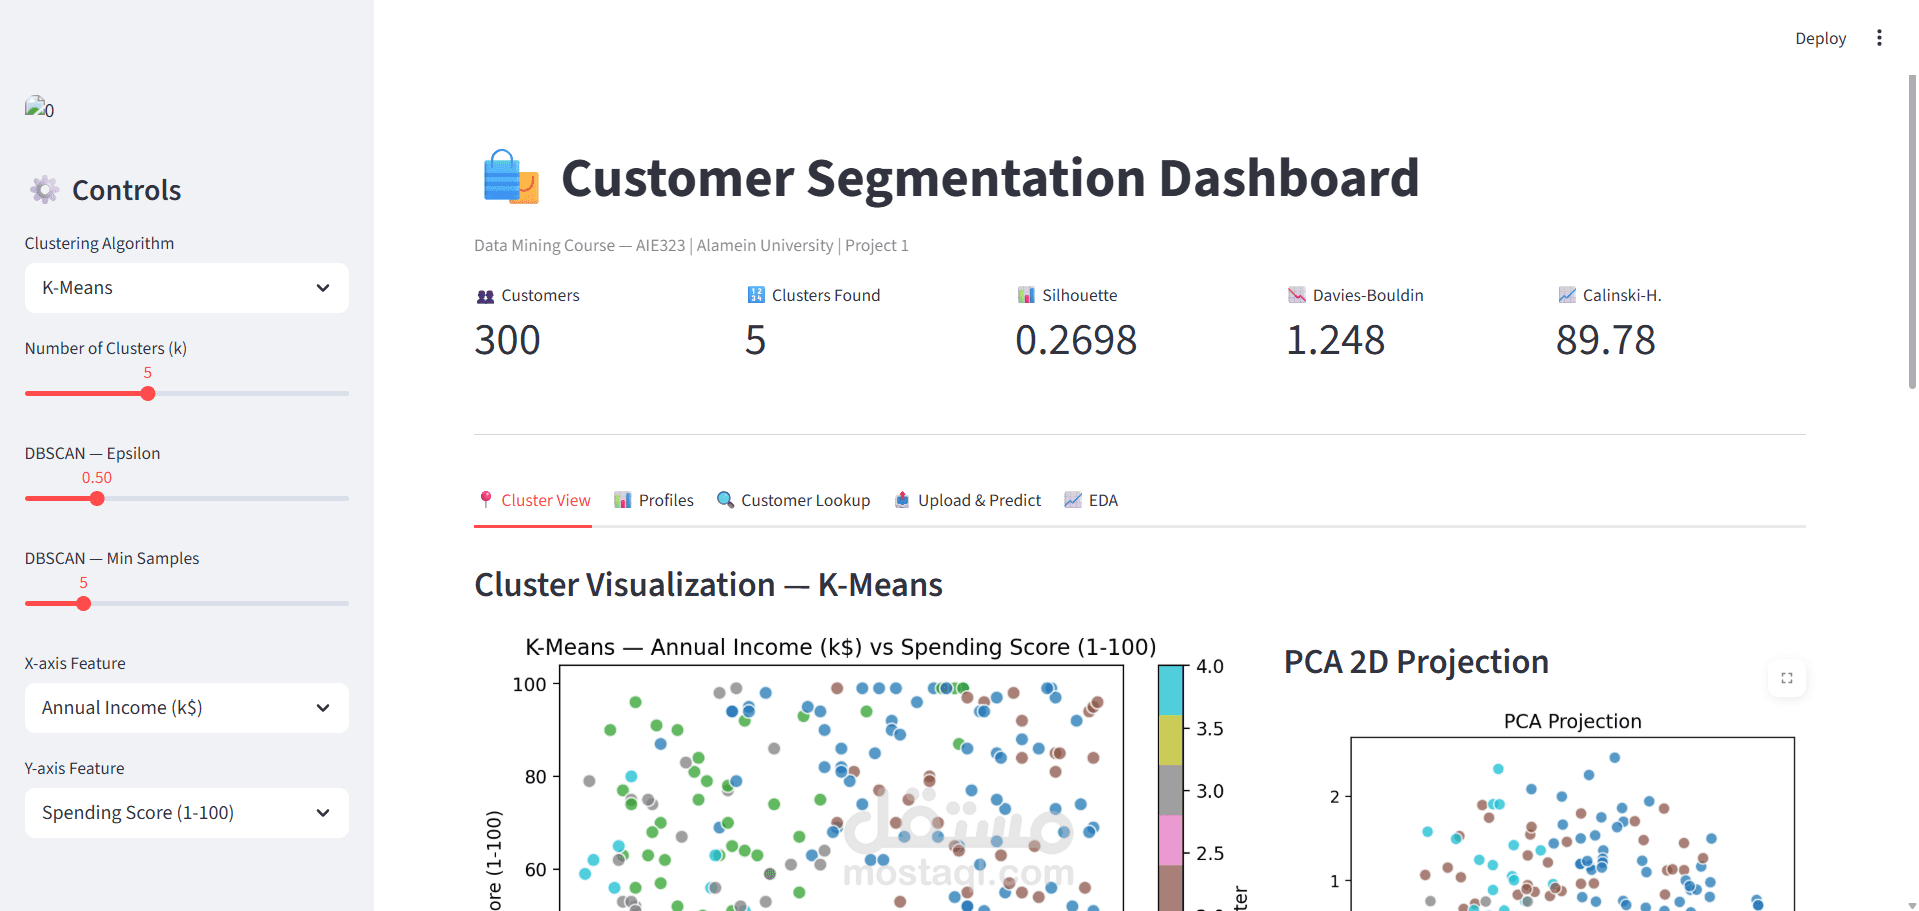
Task: Click the pin icon on Cluster View tab
Action: 486,499
